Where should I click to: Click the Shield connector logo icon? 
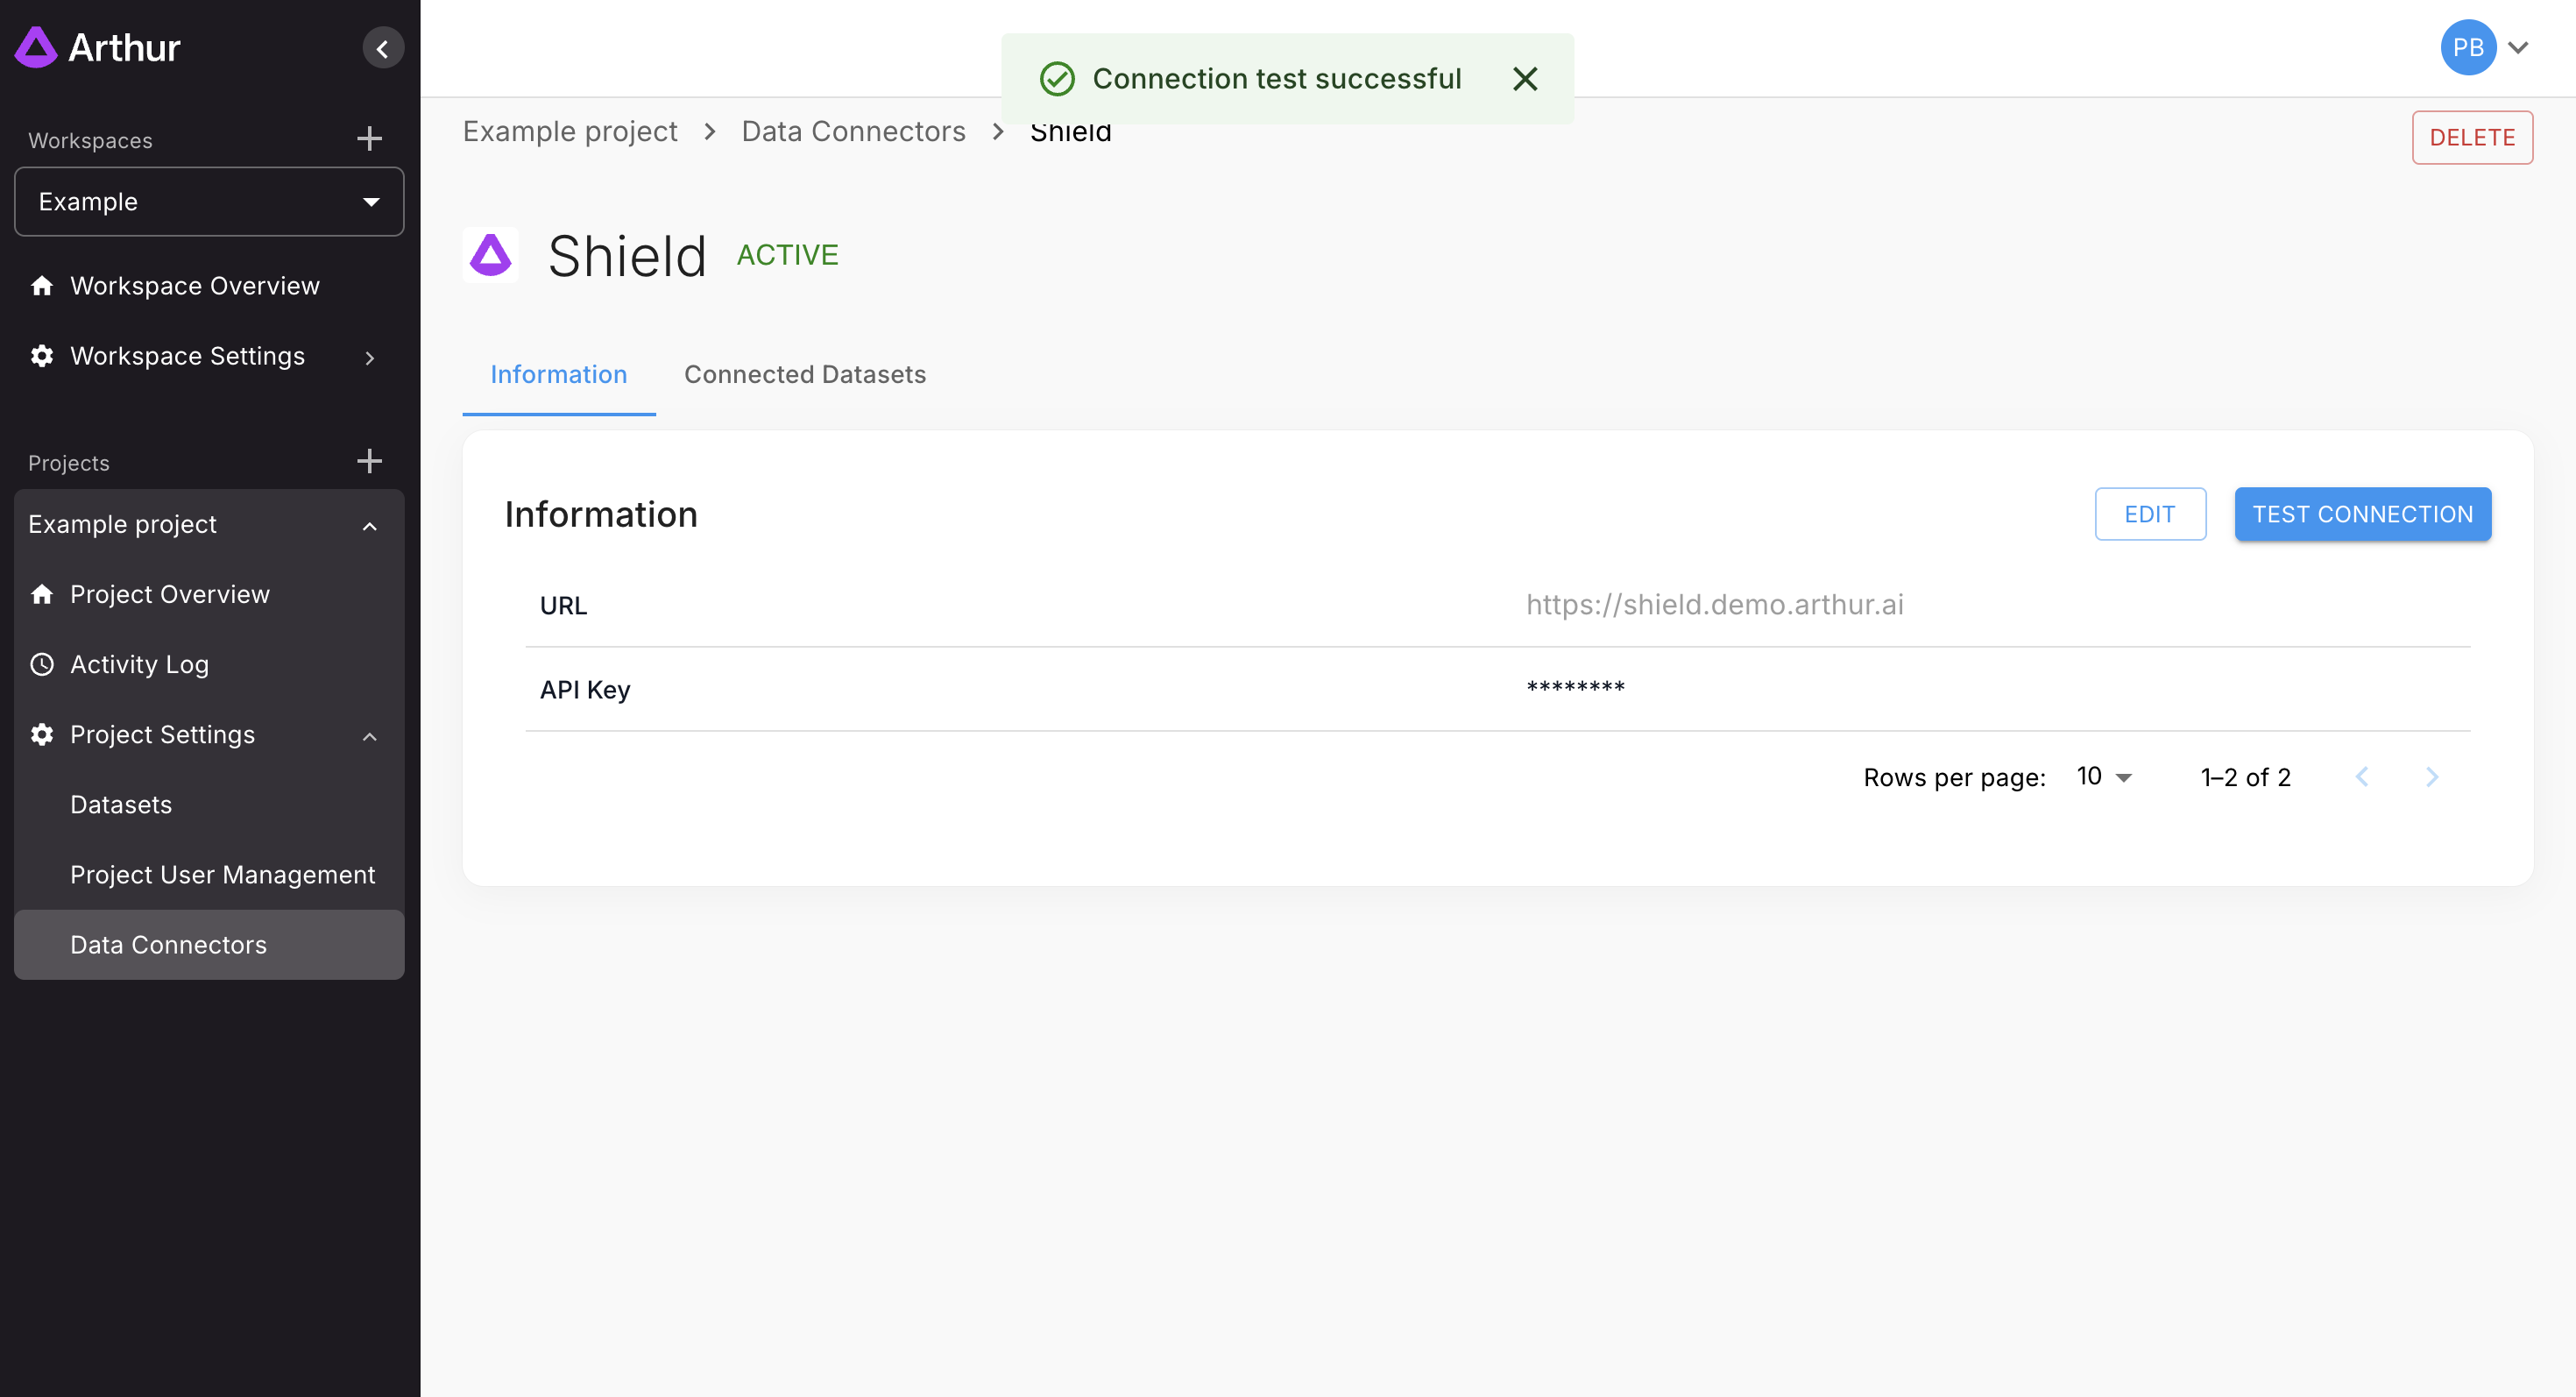click(490, 255)
